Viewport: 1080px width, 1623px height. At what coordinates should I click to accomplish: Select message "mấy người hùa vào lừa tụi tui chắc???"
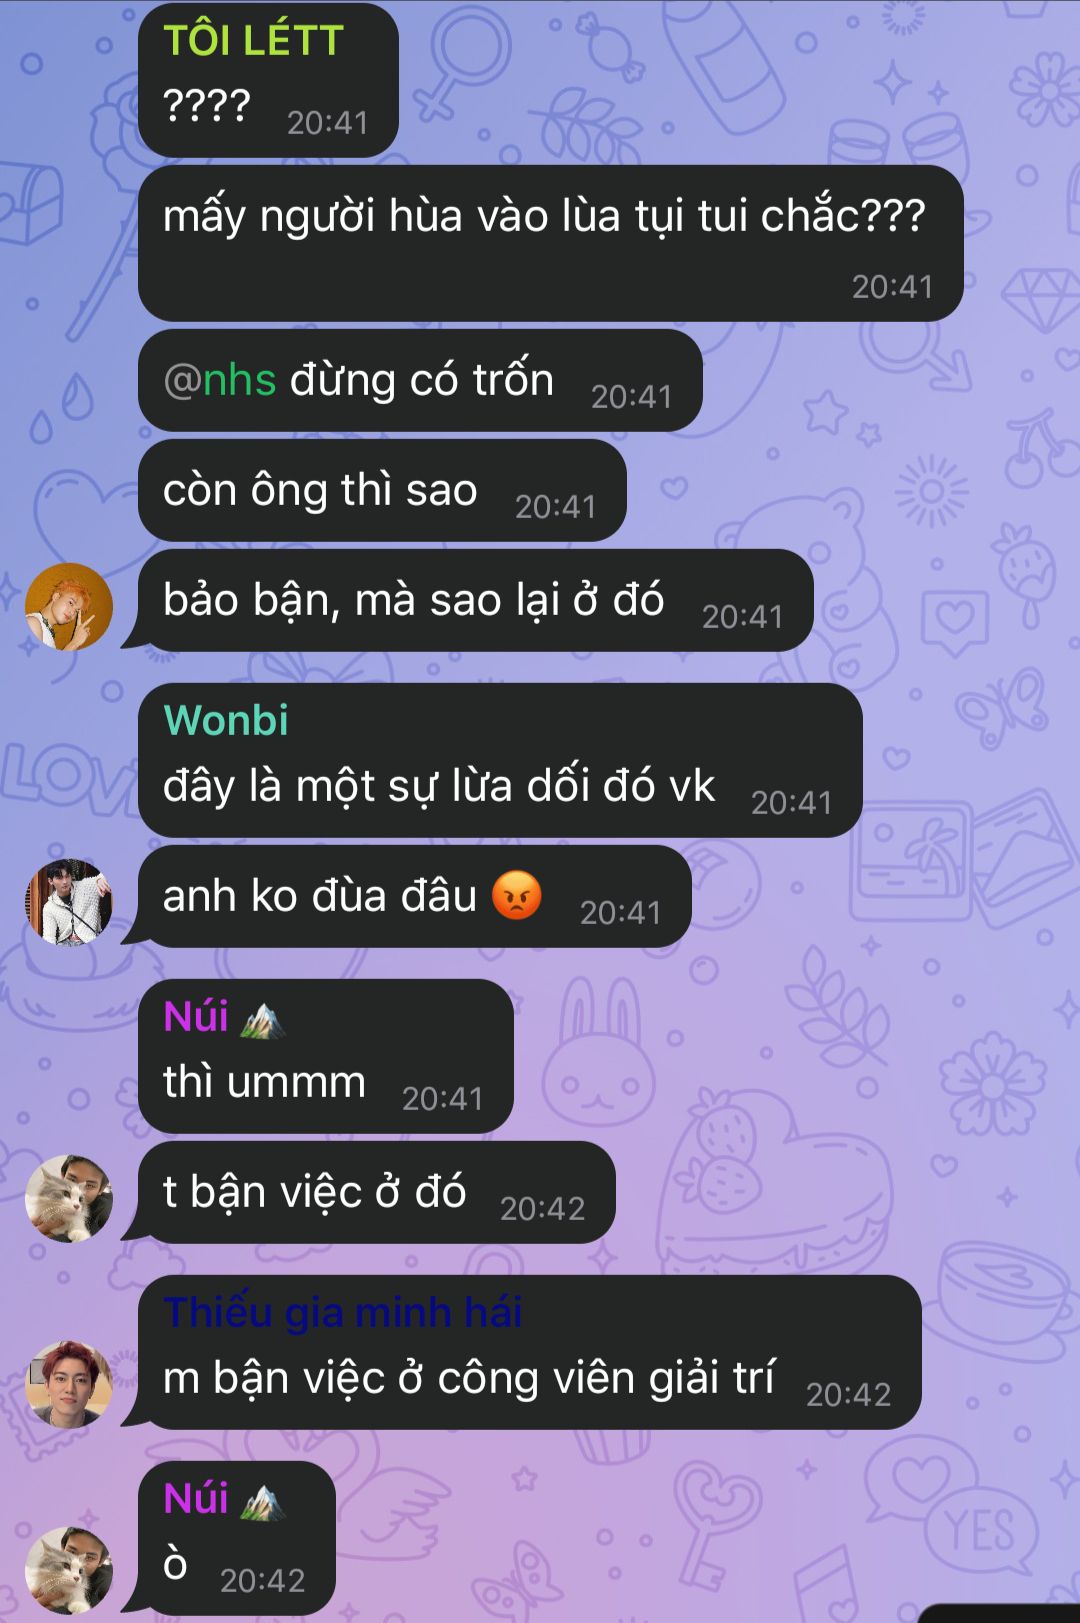coord(551,243)
